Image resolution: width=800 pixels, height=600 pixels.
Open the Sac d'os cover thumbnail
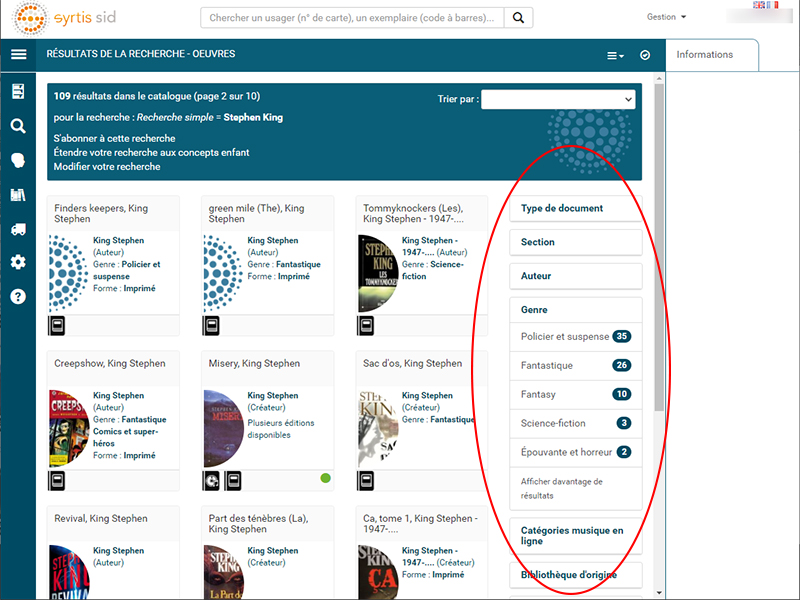pyautogui.click(x=378, y=429)
